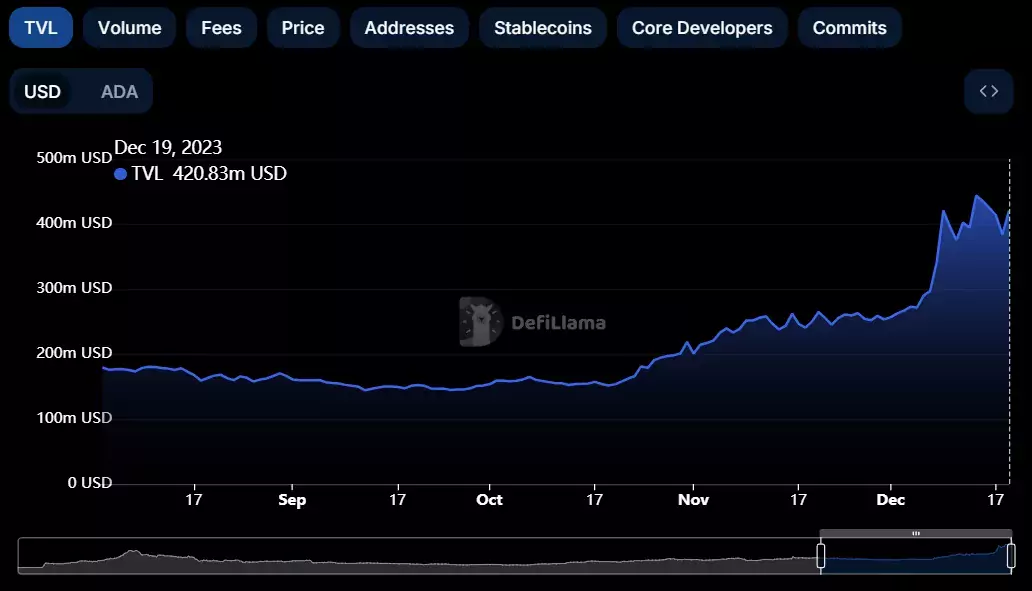This screenshot has height=591, width=1032.
Task: Grab the left range slider handle
Action: 821,556
